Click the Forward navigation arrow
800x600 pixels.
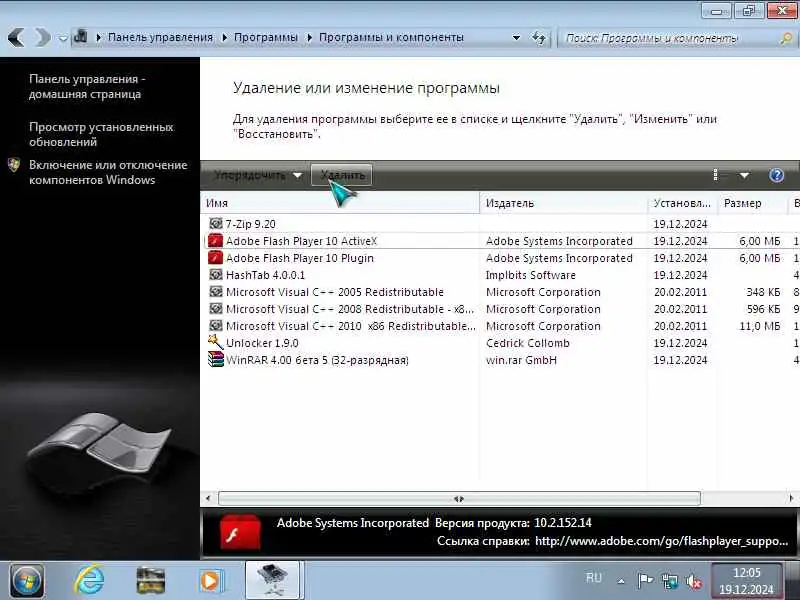point(42,37)
